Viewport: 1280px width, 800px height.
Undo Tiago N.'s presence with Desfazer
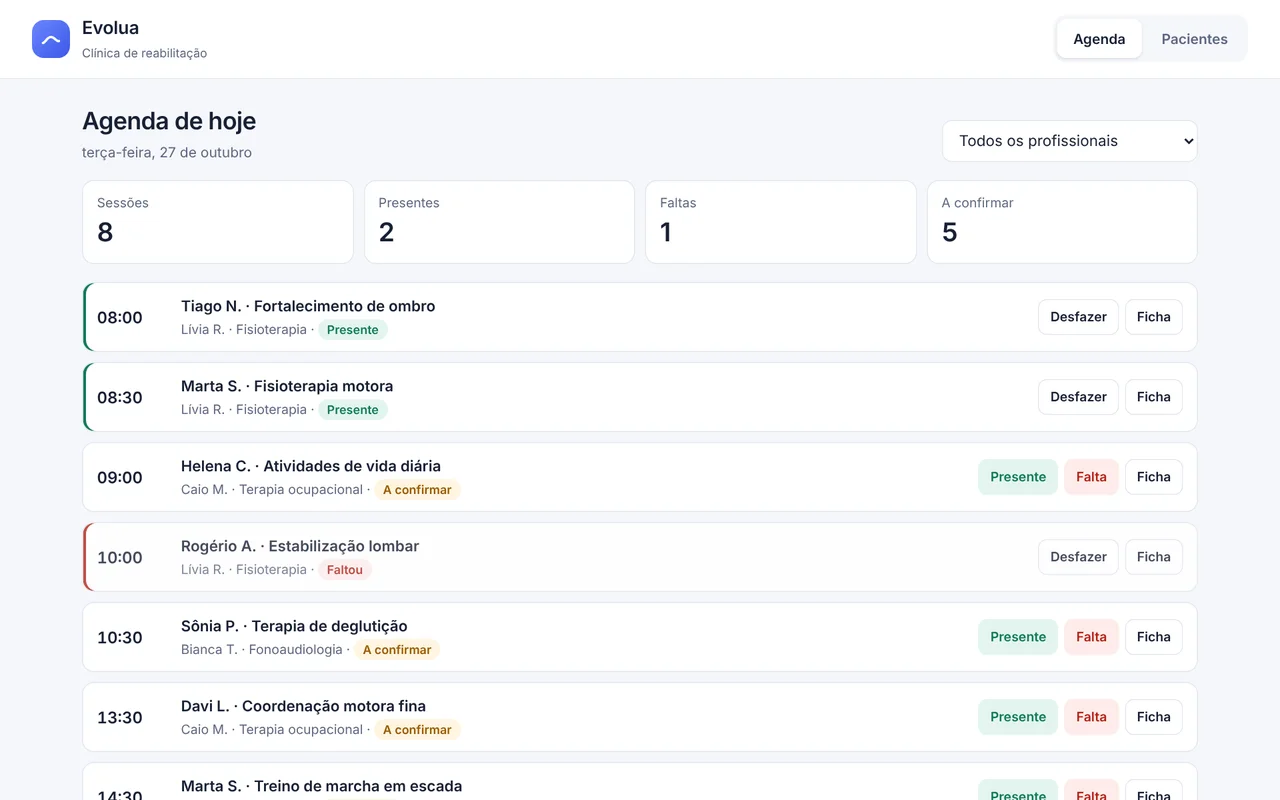point(1078,317)
